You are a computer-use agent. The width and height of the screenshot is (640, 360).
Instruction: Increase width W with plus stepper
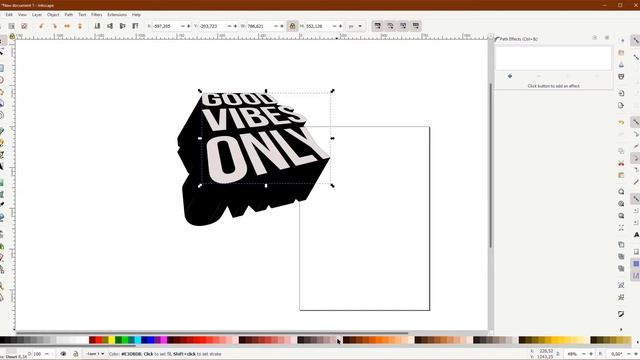(282, 26)
